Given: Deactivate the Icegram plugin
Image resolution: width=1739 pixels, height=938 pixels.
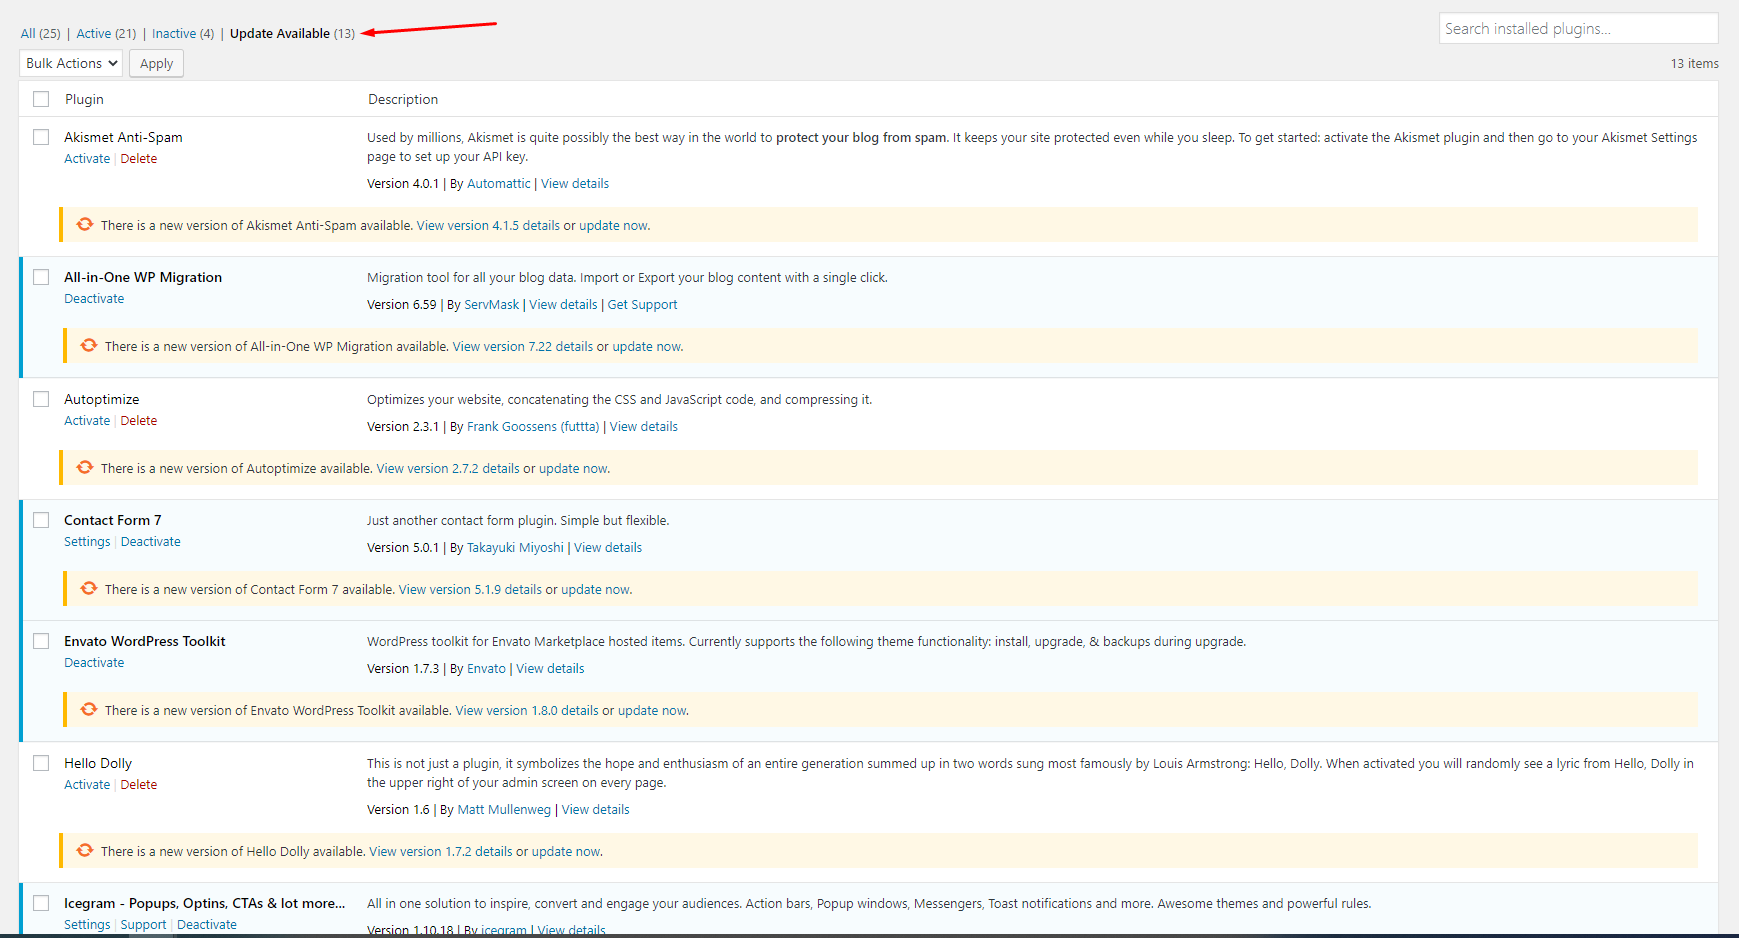Looking at the screenshot, I should pyautogui.click(x=207, y=925).
